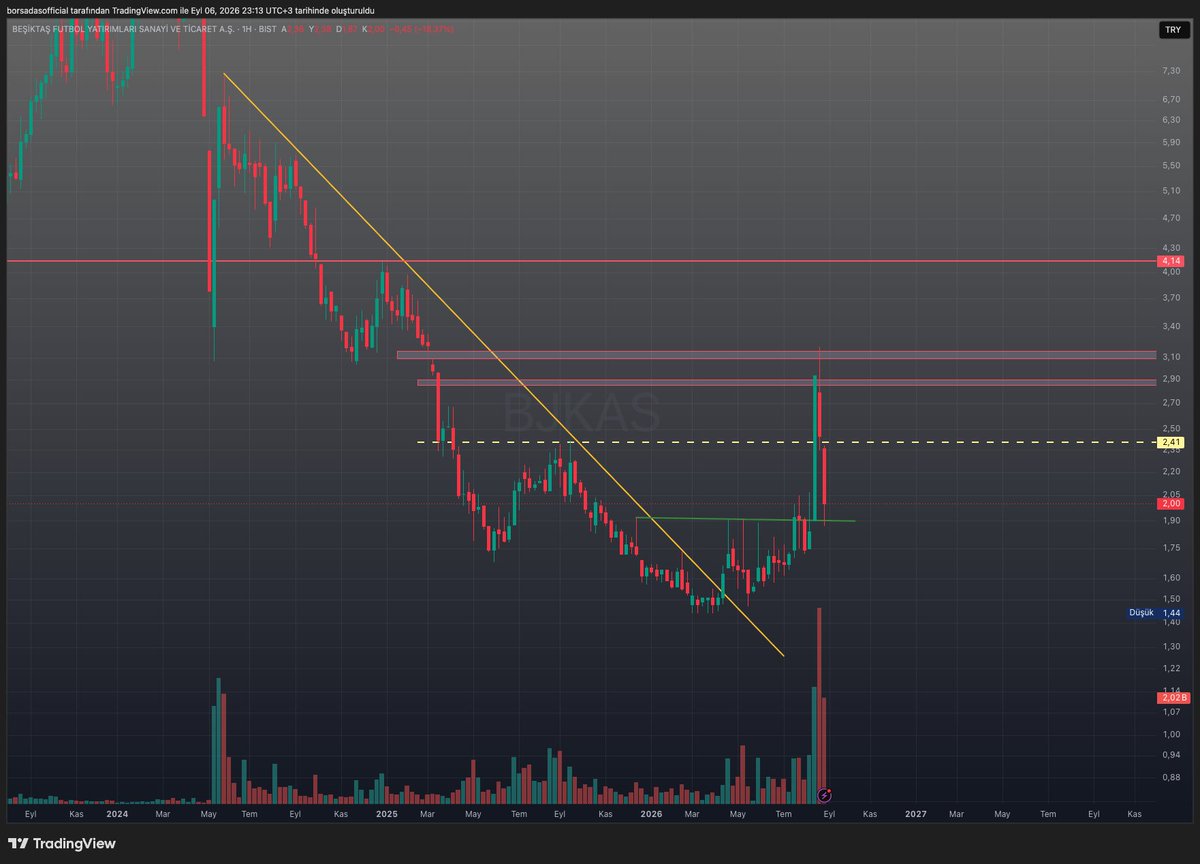Click the 4,70 price scale value

pyautogui.click(x=1171, y=217)
